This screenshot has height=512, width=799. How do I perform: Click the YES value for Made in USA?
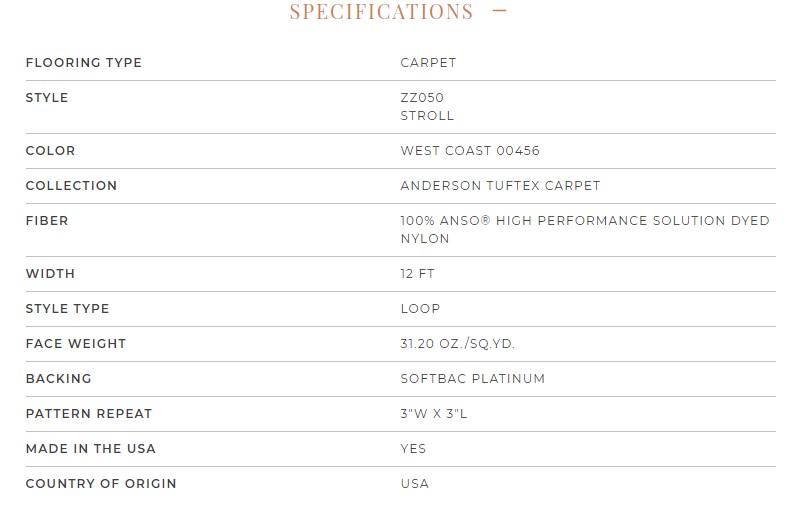413,449
